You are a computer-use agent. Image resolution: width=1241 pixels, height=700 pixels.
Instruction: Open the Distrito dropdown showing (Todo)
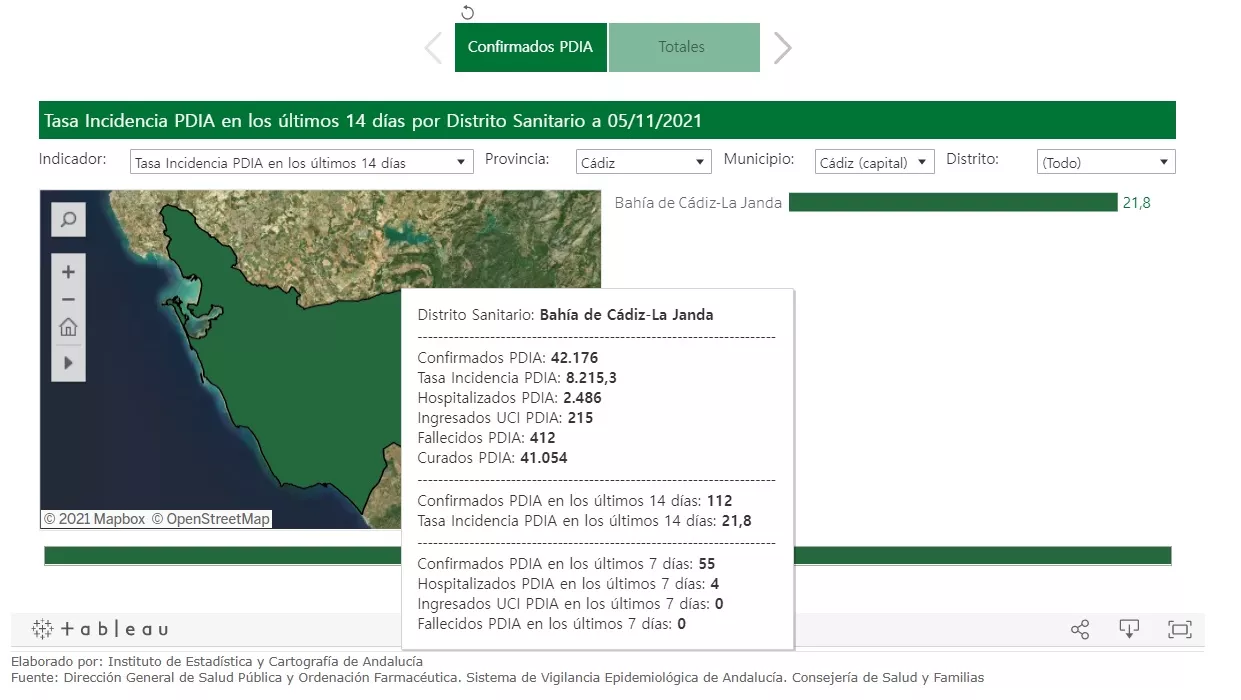point(1105,162)
